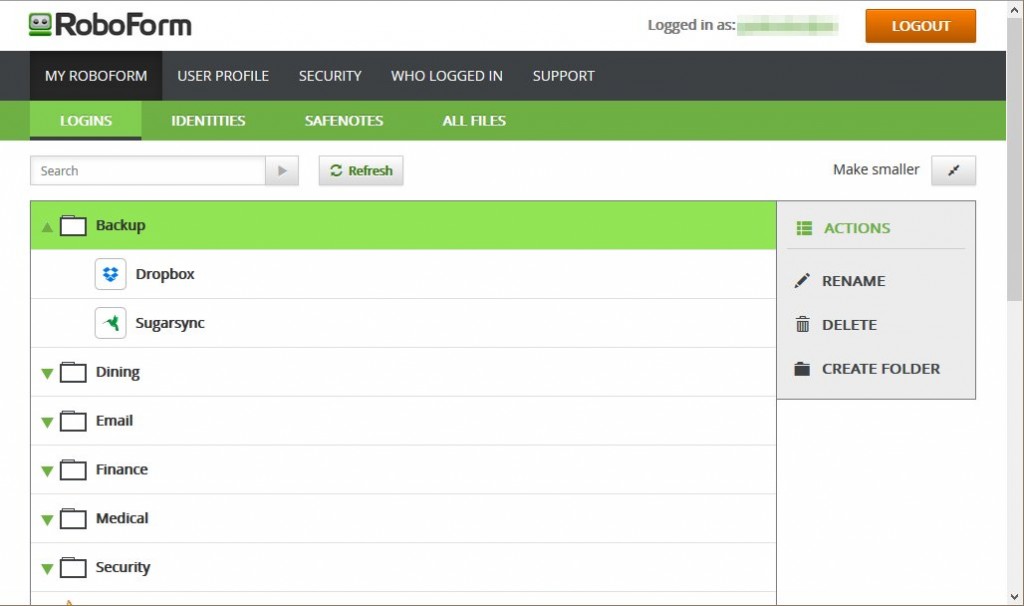
Task: Click the RoboForm logo
Action: tap(110, 25)
